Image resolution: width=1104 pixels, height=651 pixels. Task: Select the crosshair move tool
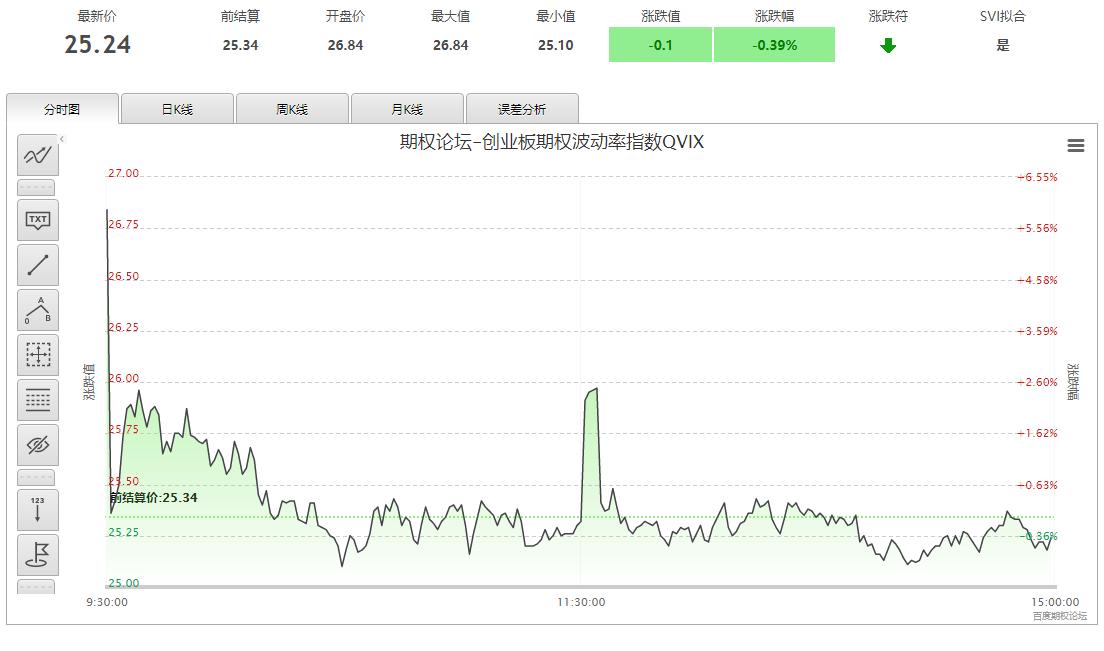pos(37,354)
